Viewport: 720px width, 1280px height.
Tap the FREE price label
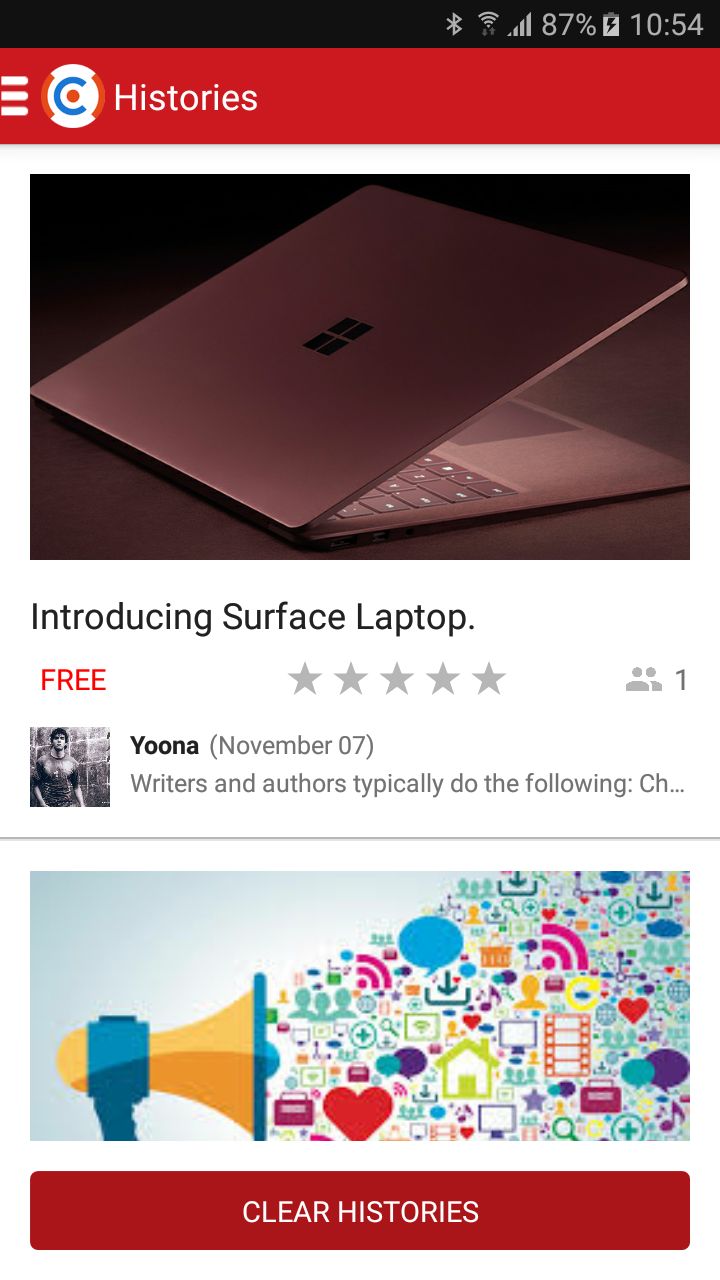click(73, 680)
